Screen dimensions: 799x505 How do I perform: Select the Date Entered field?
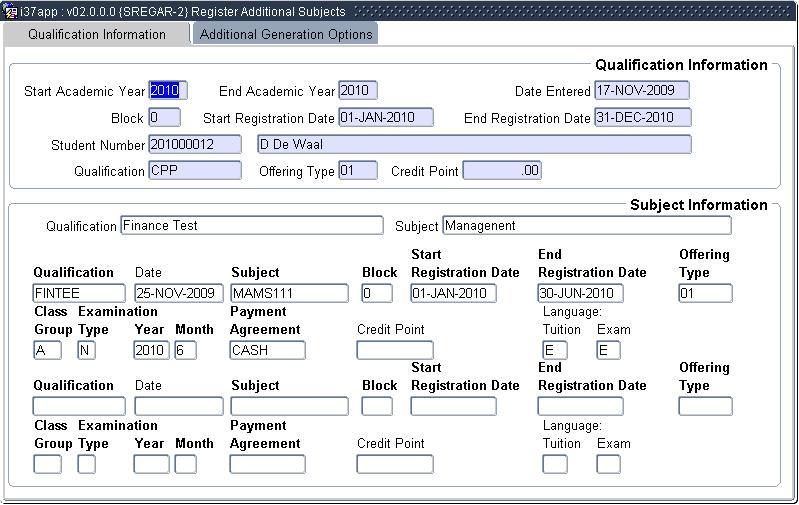[641, 91]
